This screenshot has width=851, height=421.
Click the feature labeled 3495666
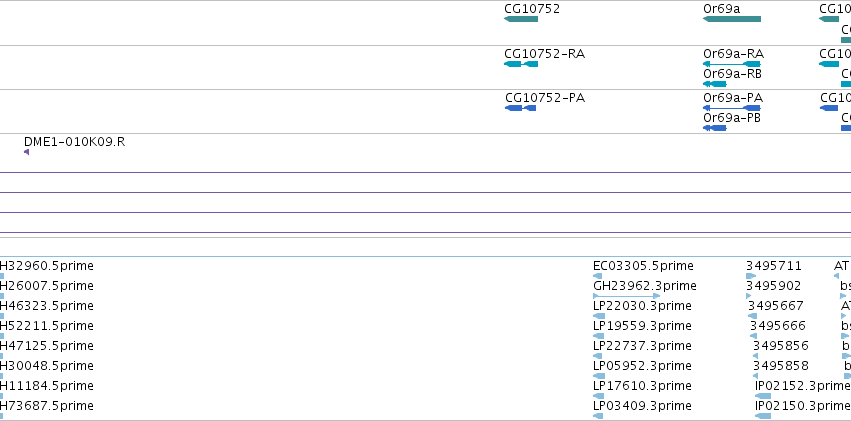click(778, 326)
